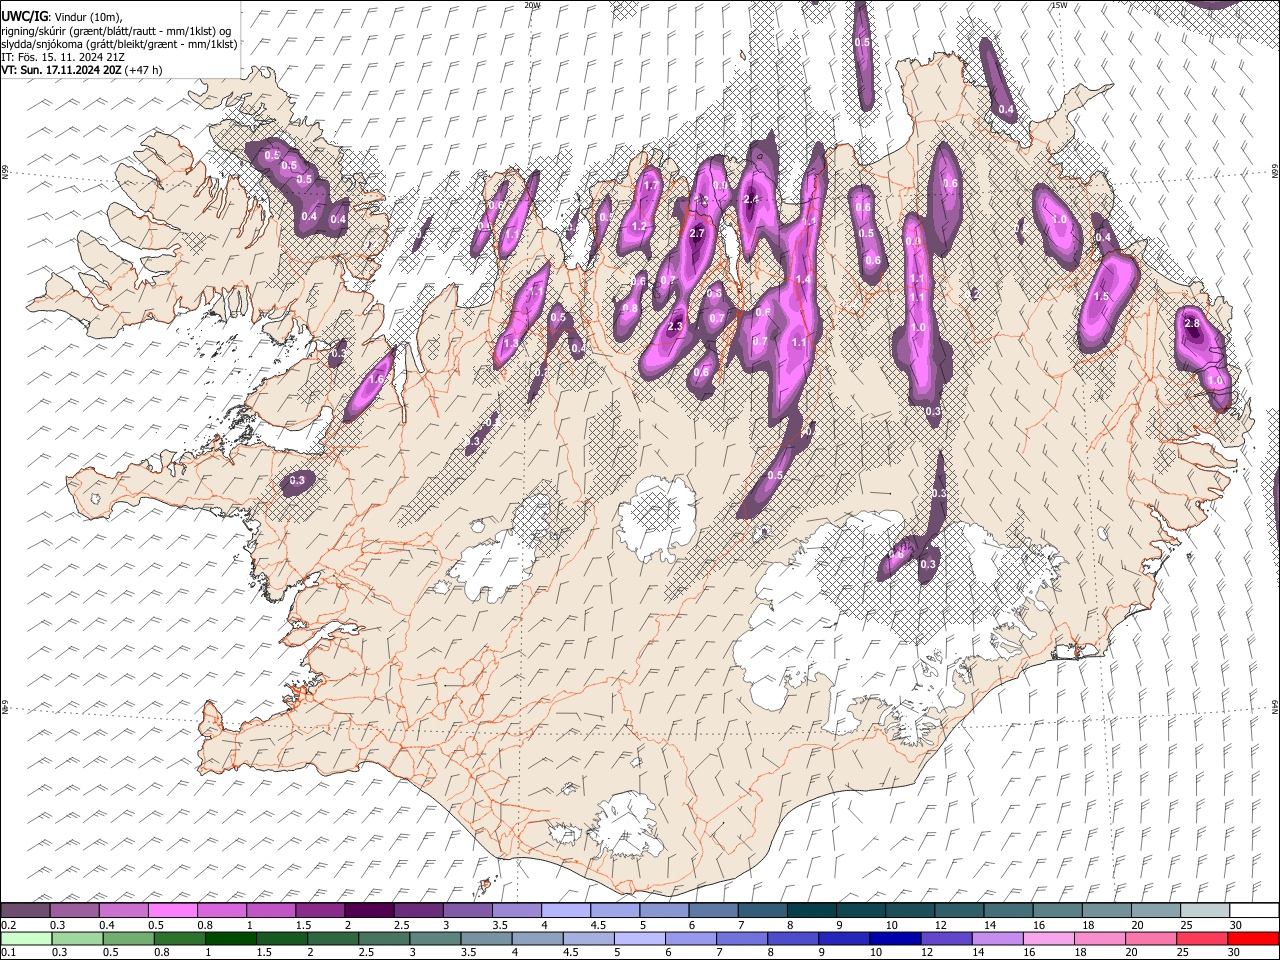
Task: Click the 20W longitude label at the top
Action: (532, 5)
